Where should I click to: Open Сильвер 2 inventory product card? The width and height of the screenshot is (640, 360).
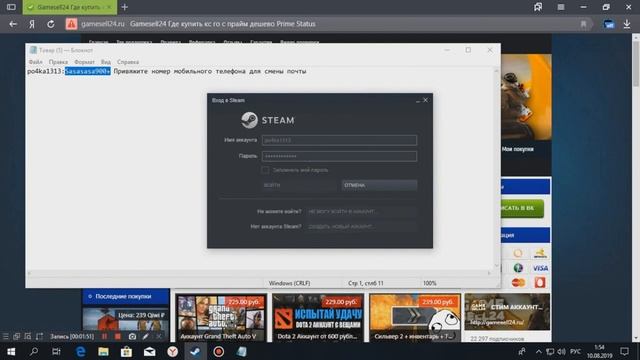(x=415, y=318)
